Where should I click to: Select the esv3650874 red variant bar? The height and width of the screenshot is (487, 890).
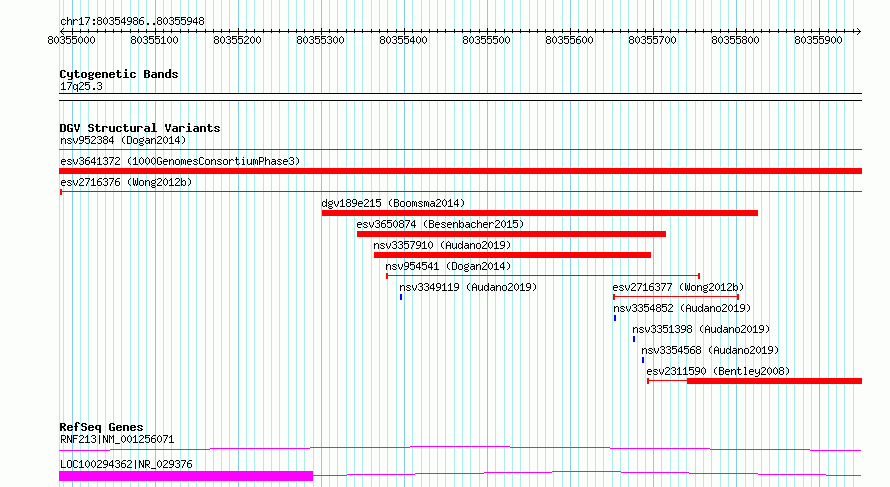point(511,234)
